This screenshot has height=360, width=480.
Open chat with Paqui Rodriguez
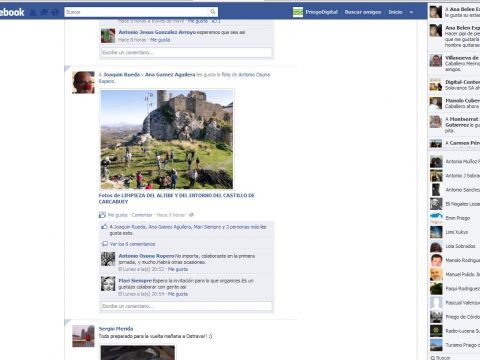coord(455,288)
